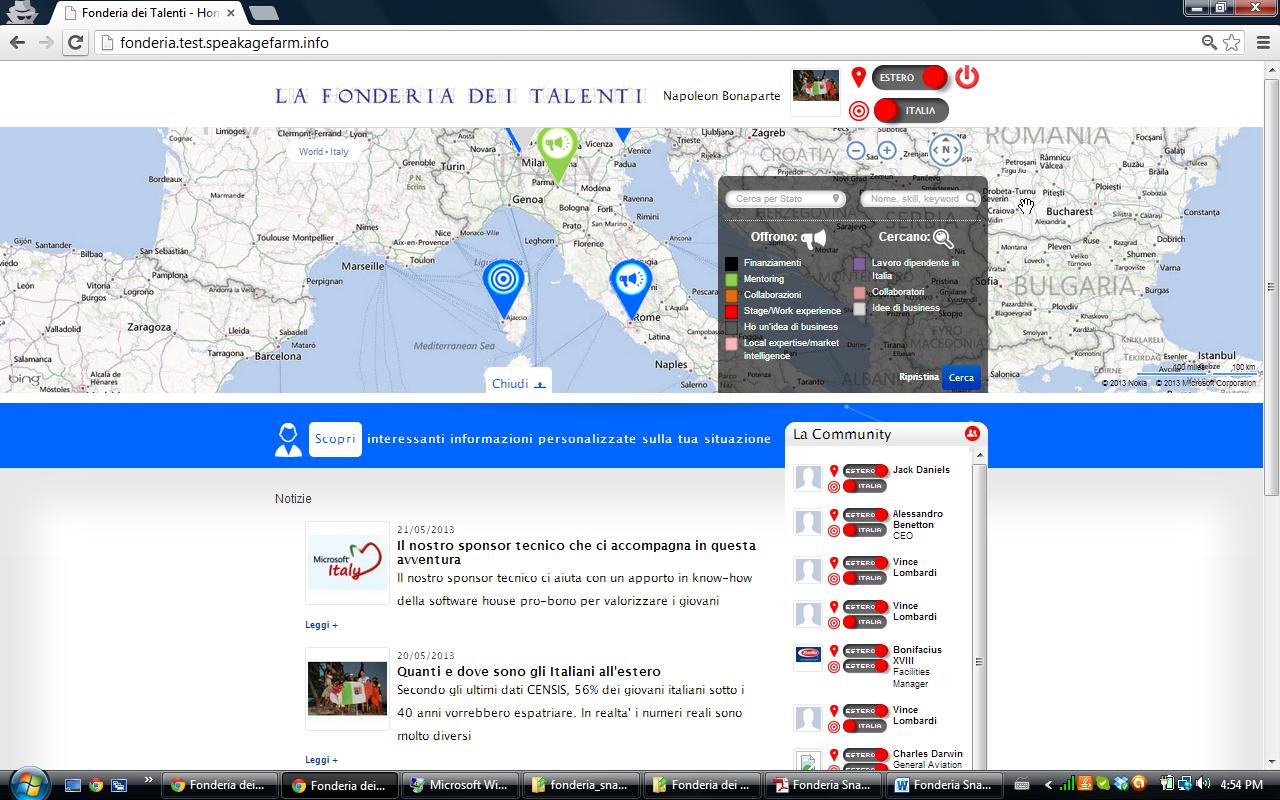This screenshot has height=800, width=1280.
Task: Click the red power logout icon
Action: point(966,77)
